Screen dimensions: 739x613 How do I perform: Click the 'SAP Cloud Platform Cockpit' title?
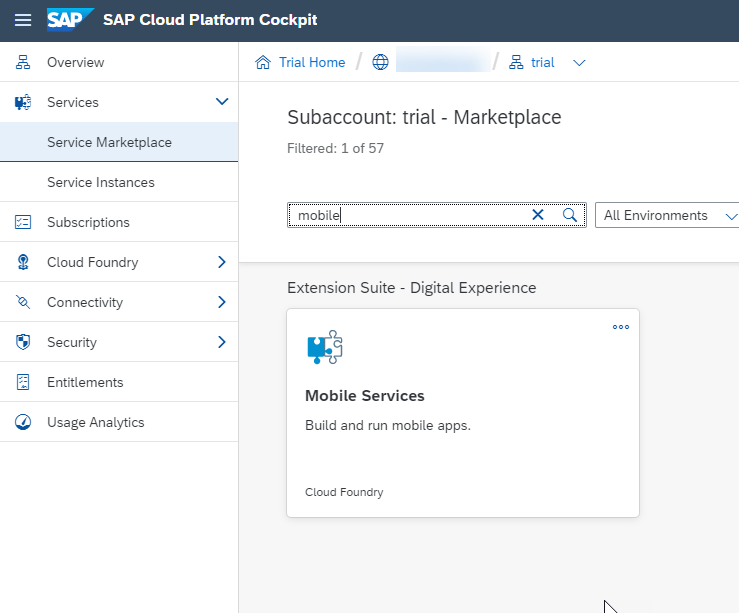tap(210, 20)
